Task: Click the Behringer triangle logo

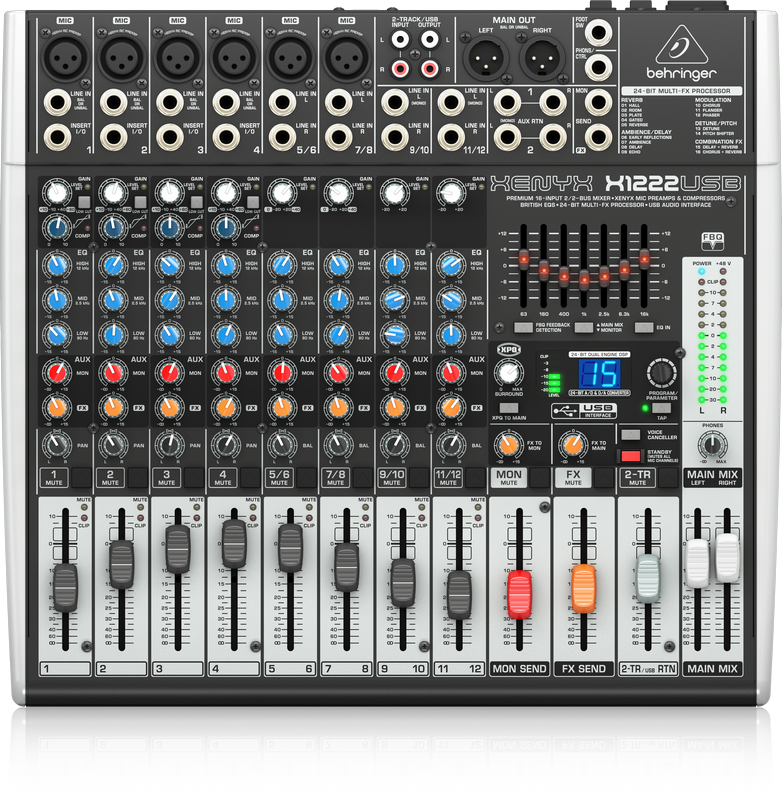Action: coord(681,44)
